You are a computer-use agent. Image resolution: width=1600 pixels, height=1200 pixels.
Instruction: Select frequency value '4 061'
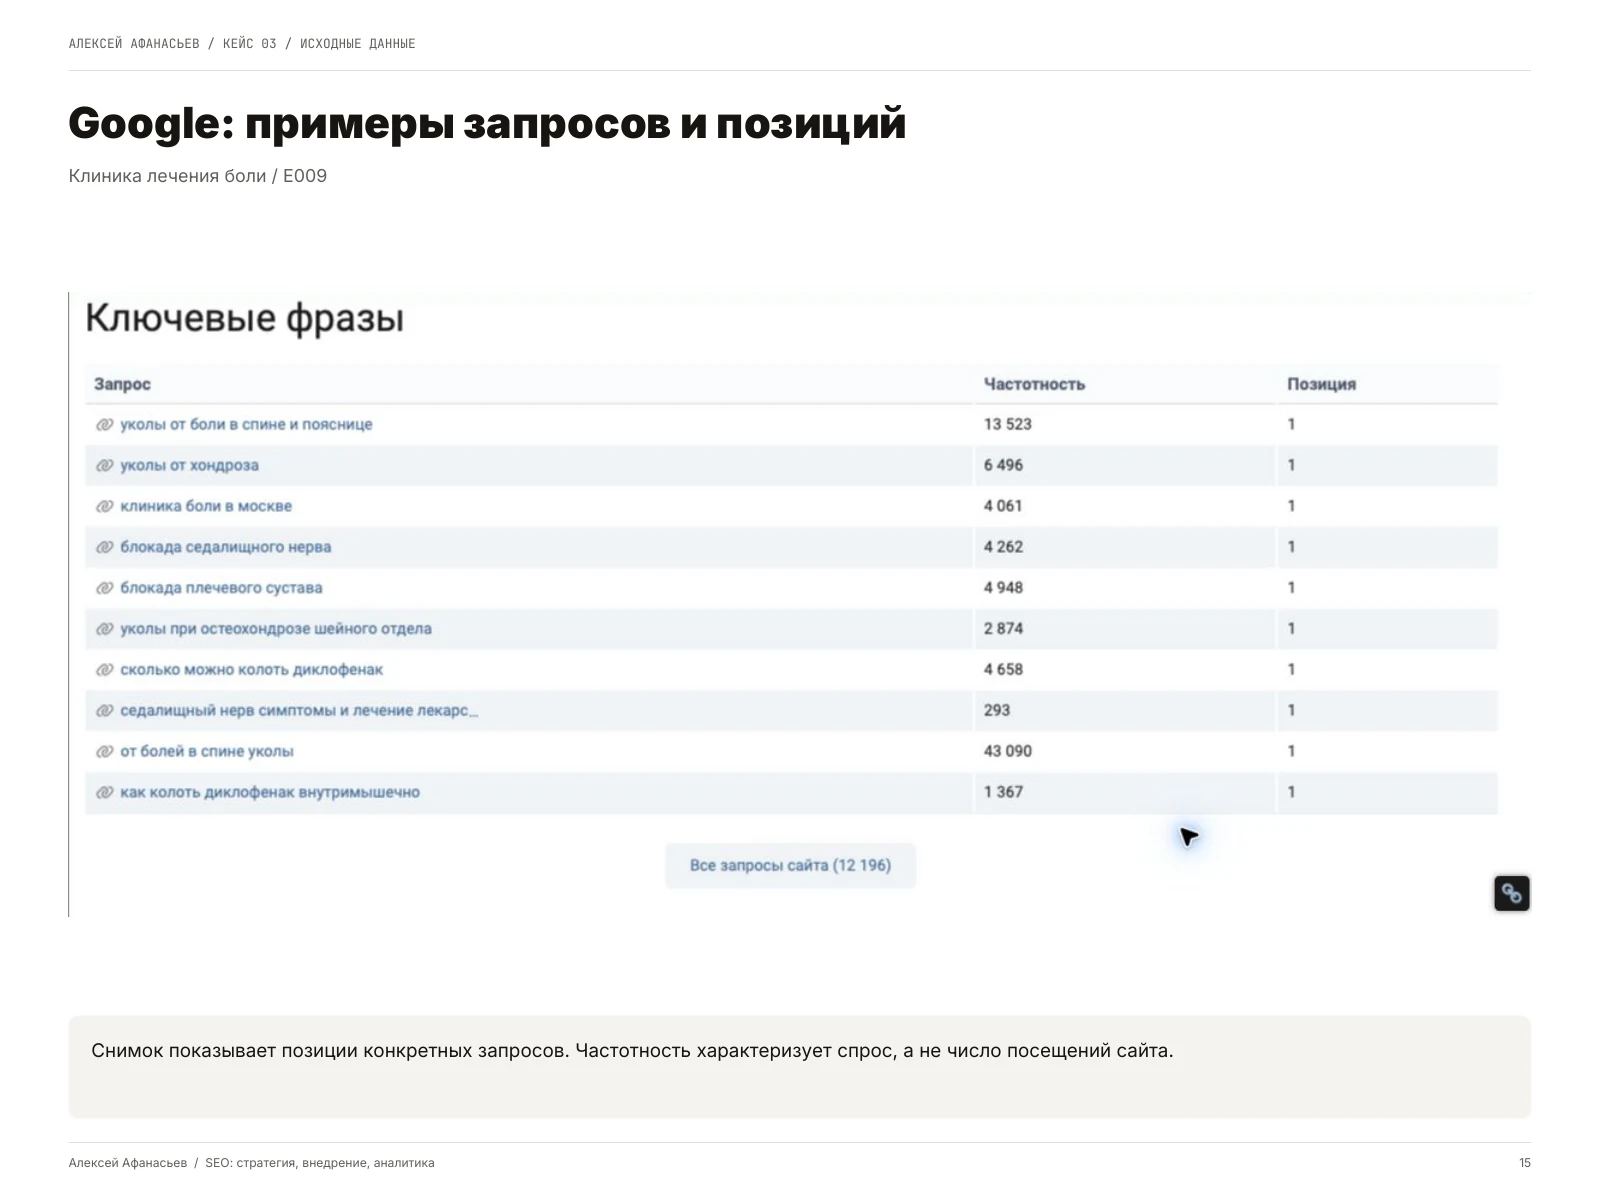(1003, 506)
